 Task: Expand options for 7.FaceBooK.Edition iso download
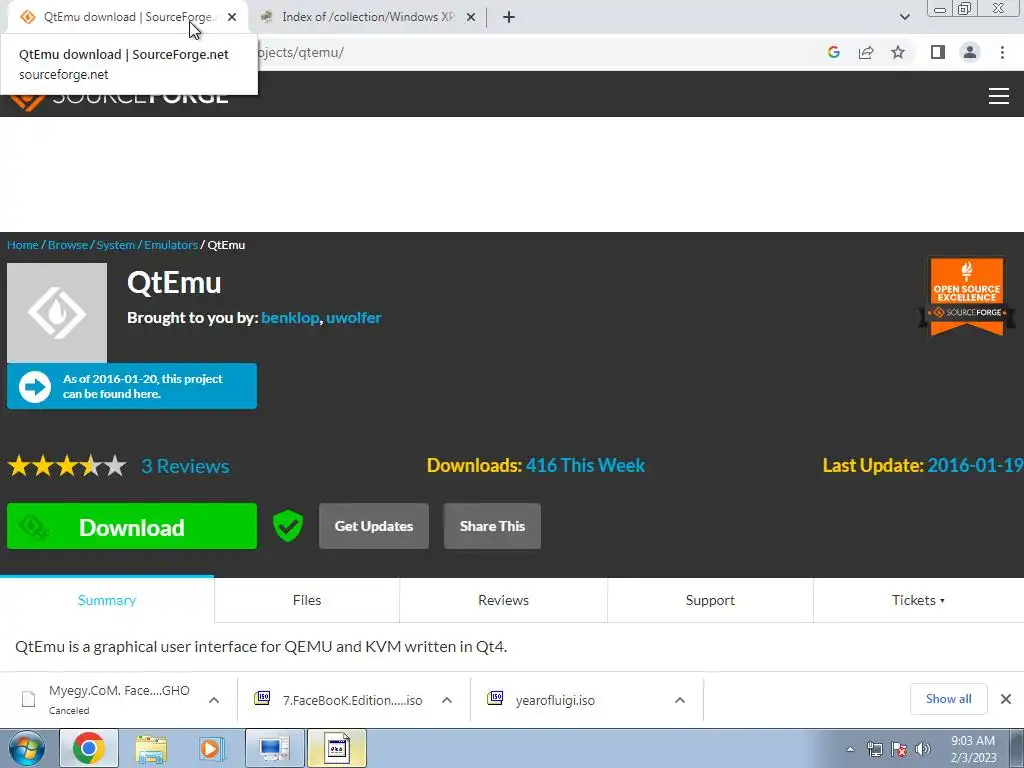[447, 700]
